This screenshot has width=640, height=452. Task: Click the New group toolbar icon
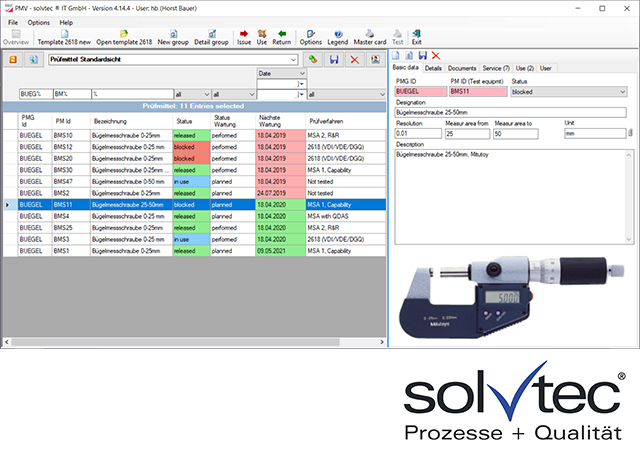[x=172, y=38]
